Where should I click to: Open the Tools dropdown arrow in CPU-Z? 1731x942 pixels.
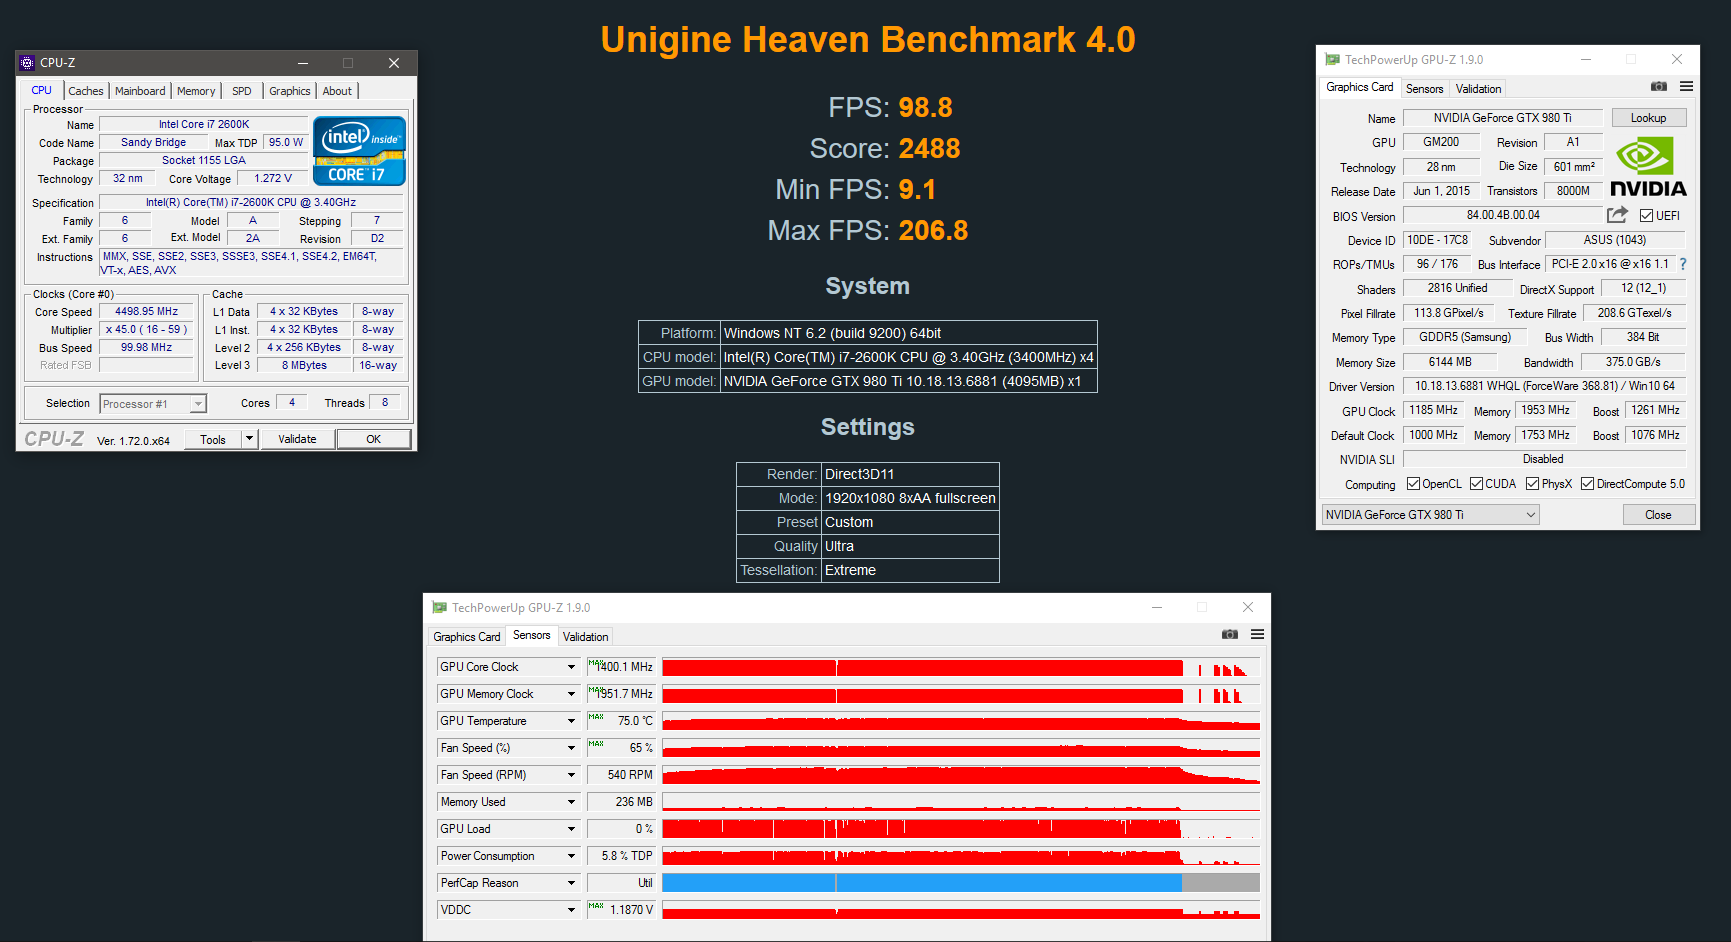click(x=249, y=439)
